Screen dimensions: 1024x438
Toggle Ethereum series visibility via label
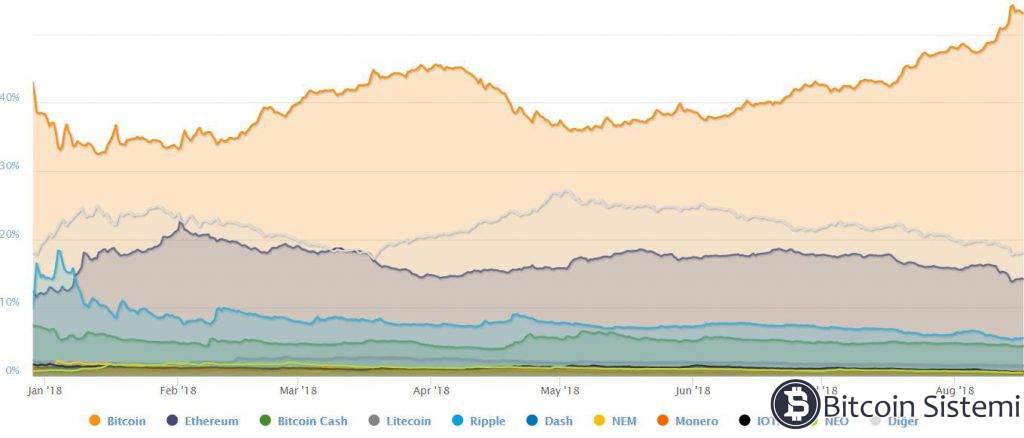pyautogui.click(x=211, y=421)
